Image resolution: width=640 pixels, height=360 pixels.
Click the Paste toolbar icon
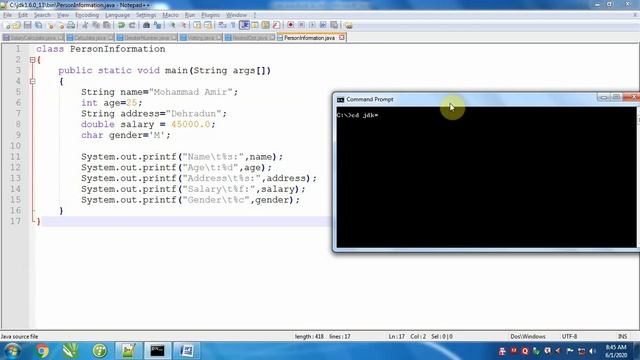[x=107, y=25]
